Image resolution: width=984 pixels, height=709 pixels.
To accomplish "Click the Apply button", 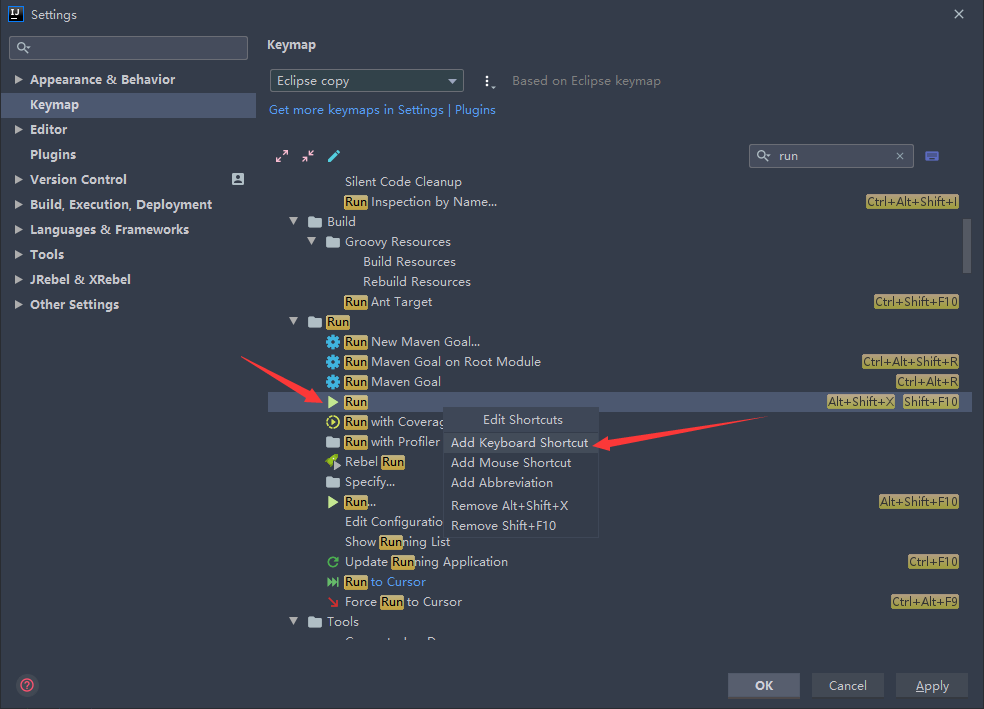I will pyautogui.click(x=932, y=686).
